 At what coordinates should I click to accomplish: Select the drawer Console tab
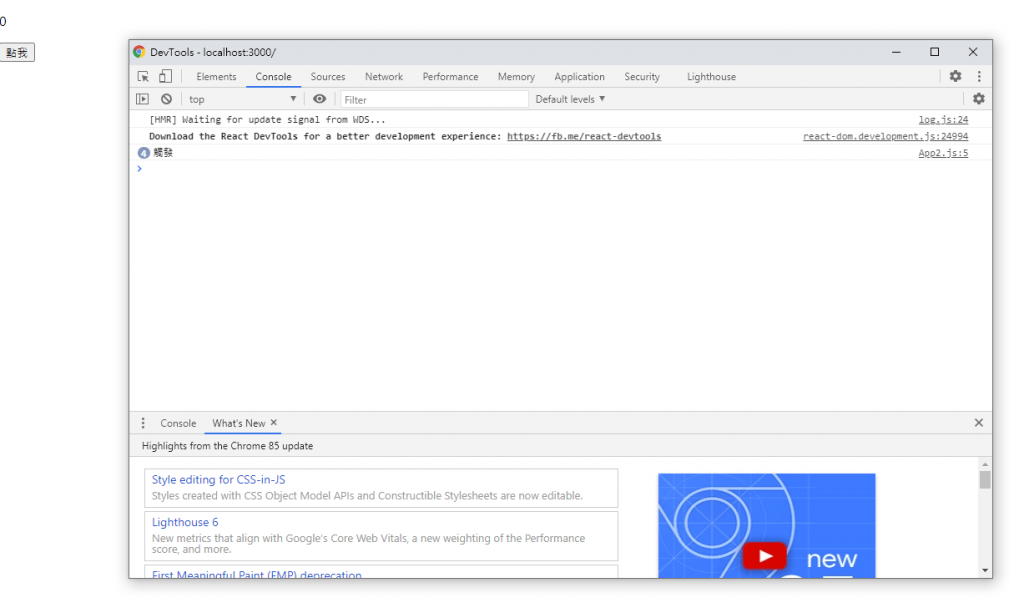coord(178,423)
